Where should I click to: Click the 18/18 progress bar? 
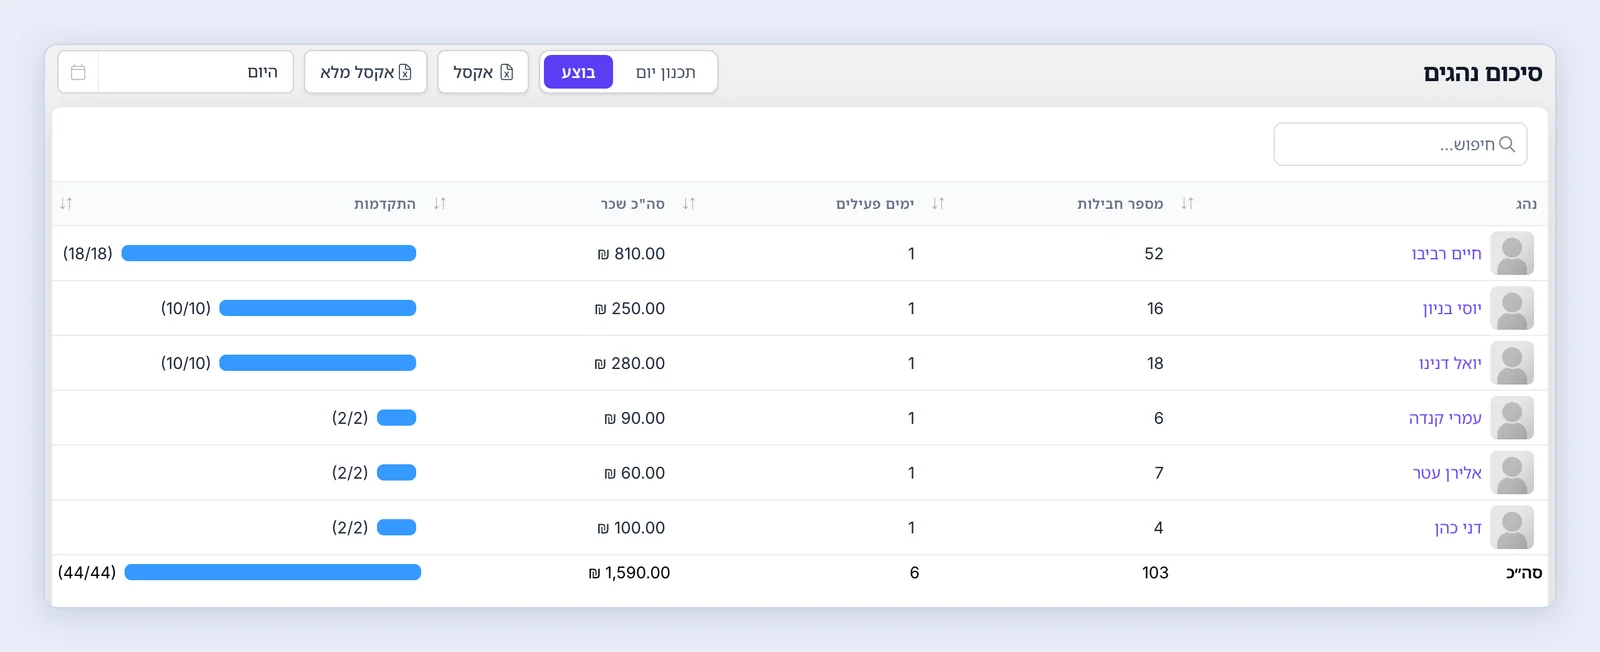pos(269,254)
